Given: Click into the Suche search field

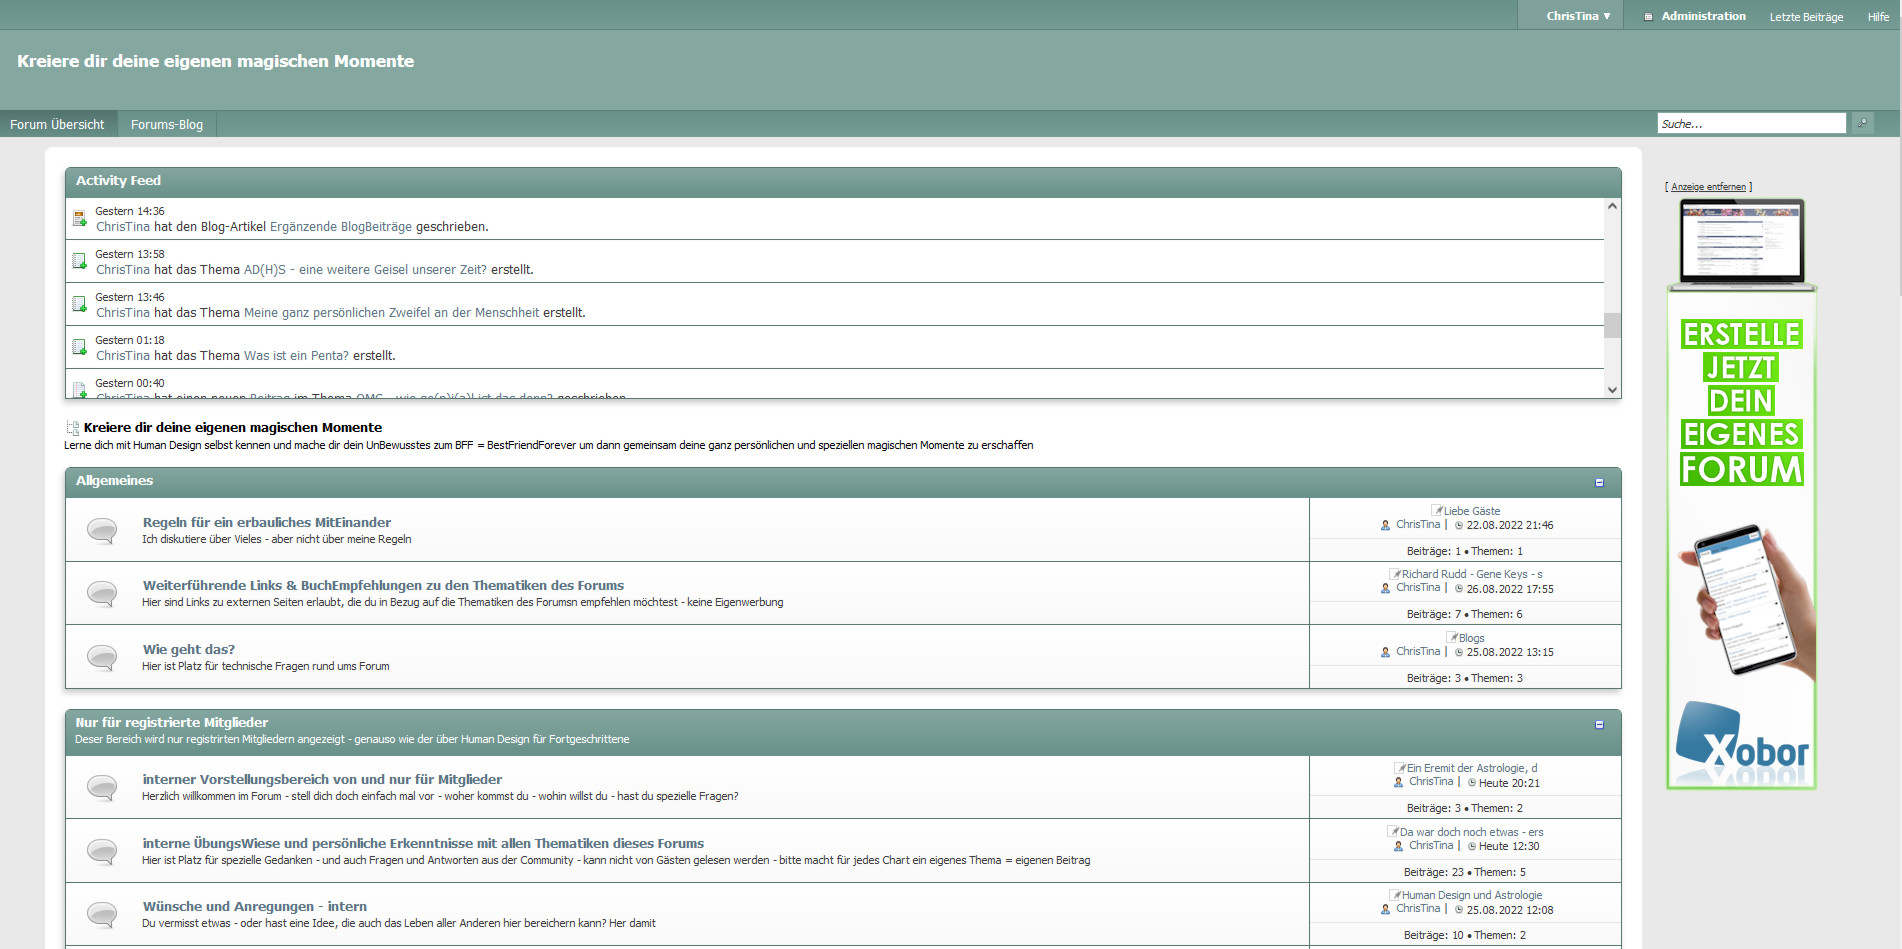Looking at the screenshot, I should pyautogui.click(x=1750, y=123).
